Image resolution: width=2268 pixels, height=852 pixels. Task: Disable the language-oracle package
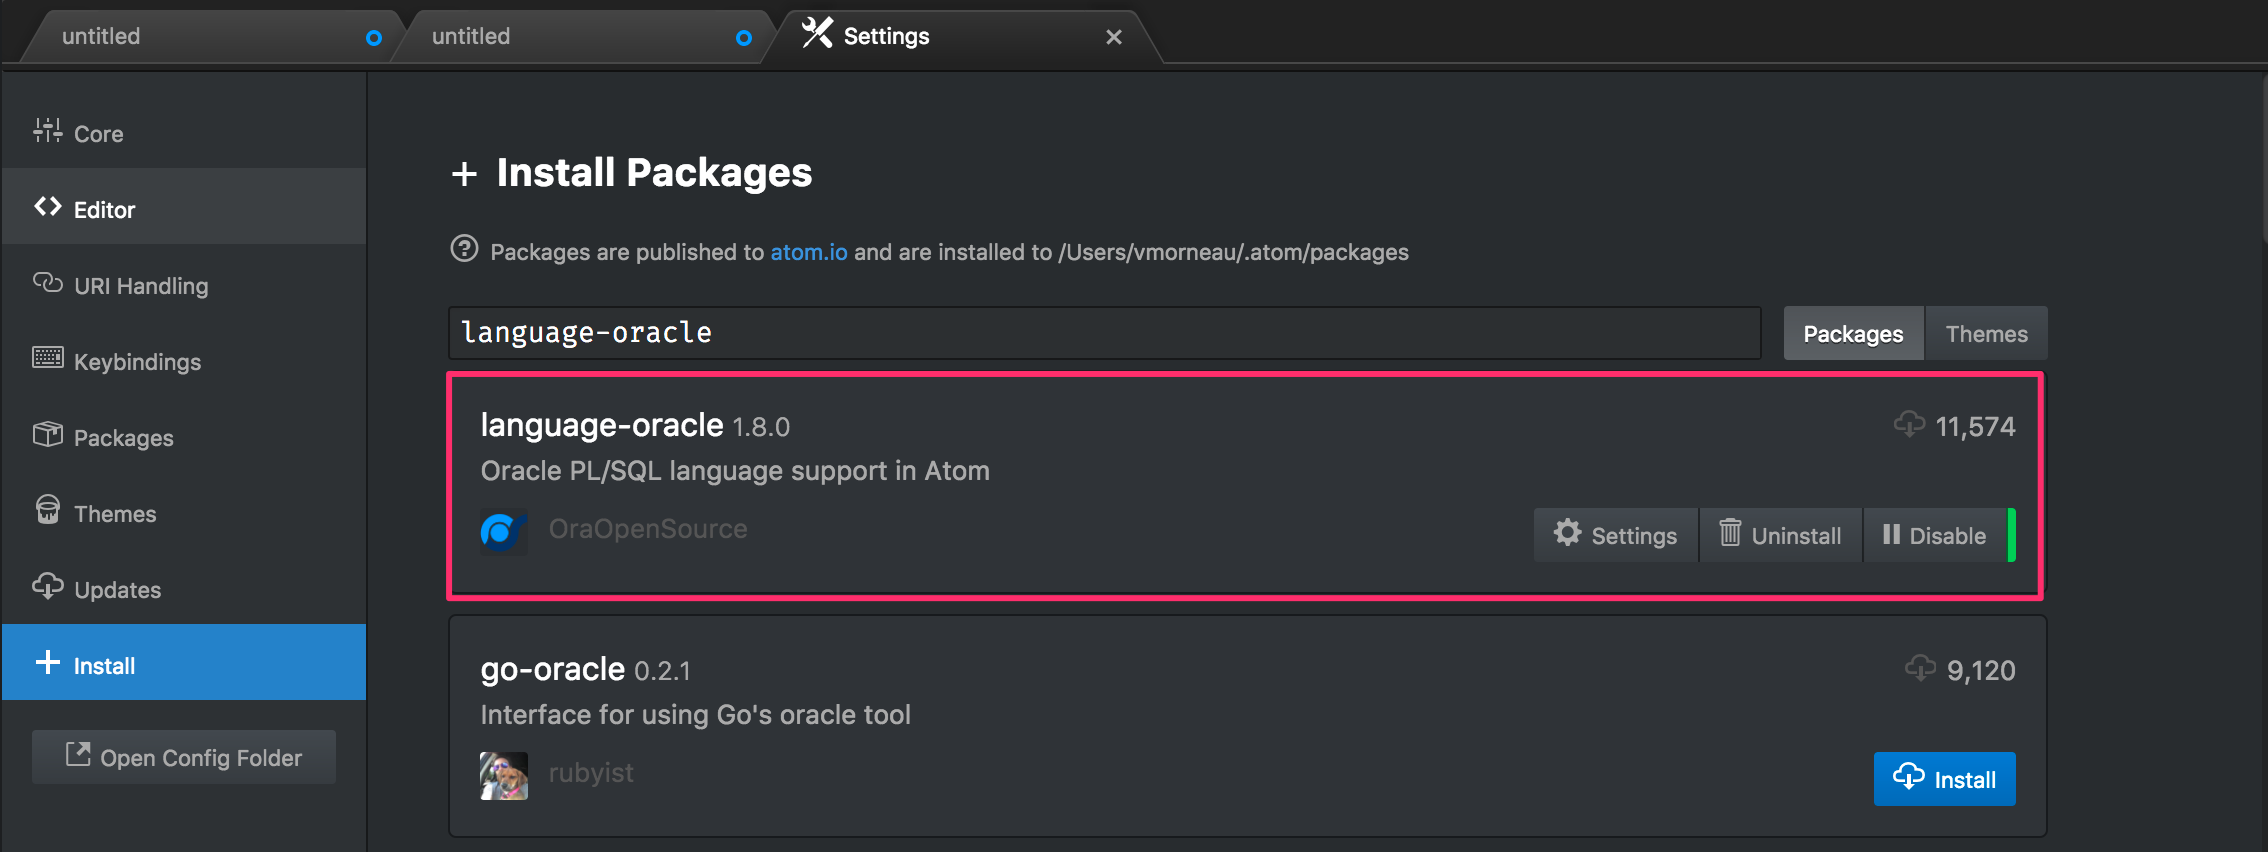click(x=1935, y=535)
